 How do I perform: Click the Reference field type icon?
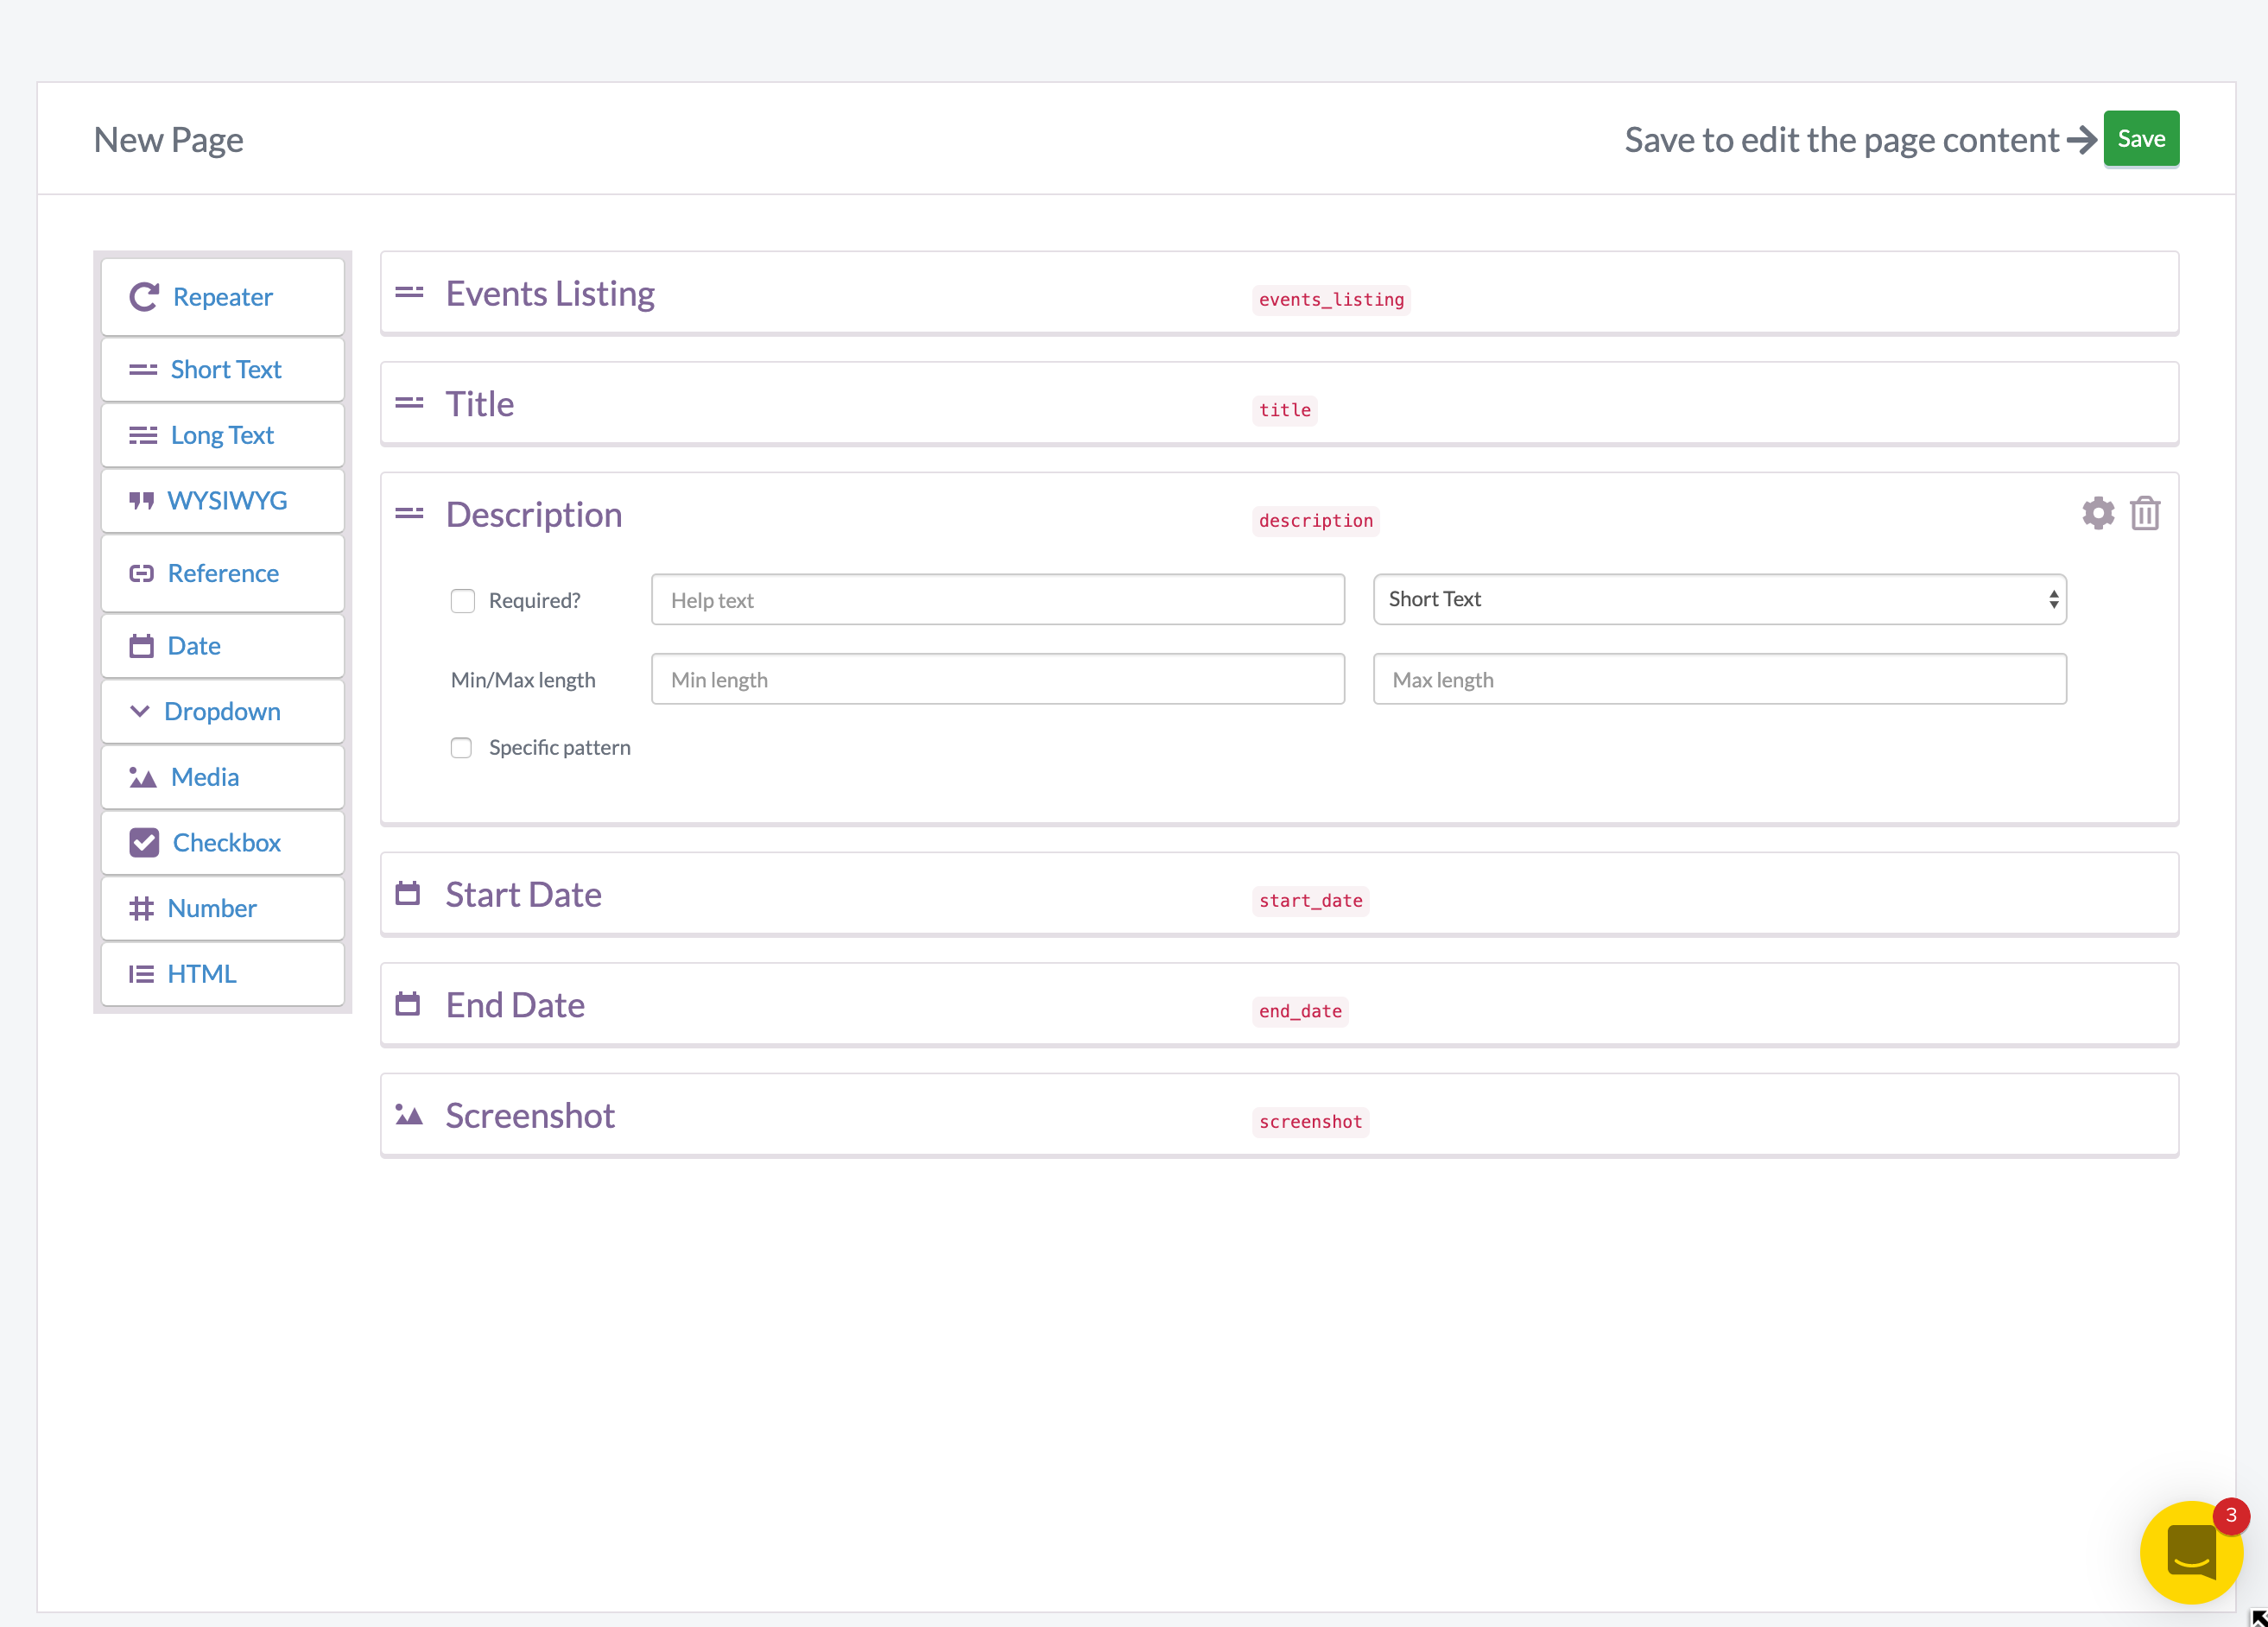tap(141, 573)
